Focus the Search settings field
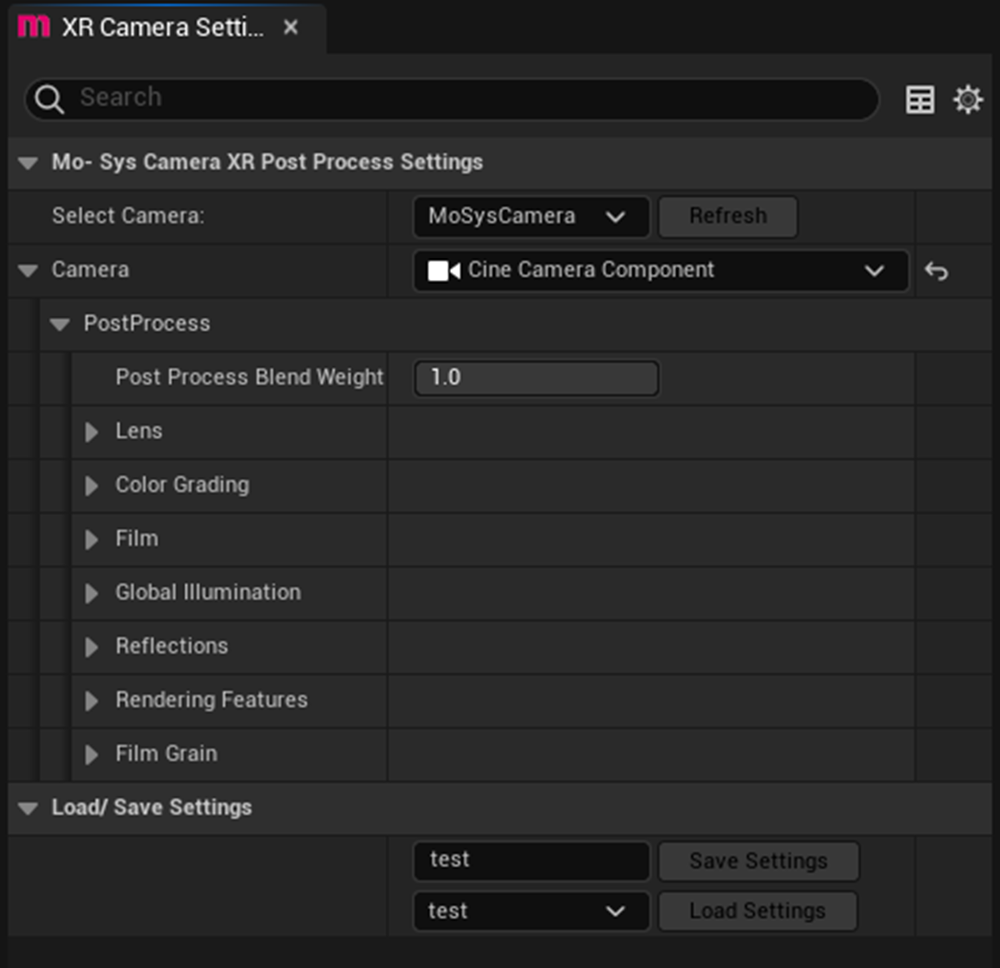 click(x=452, y=99)
